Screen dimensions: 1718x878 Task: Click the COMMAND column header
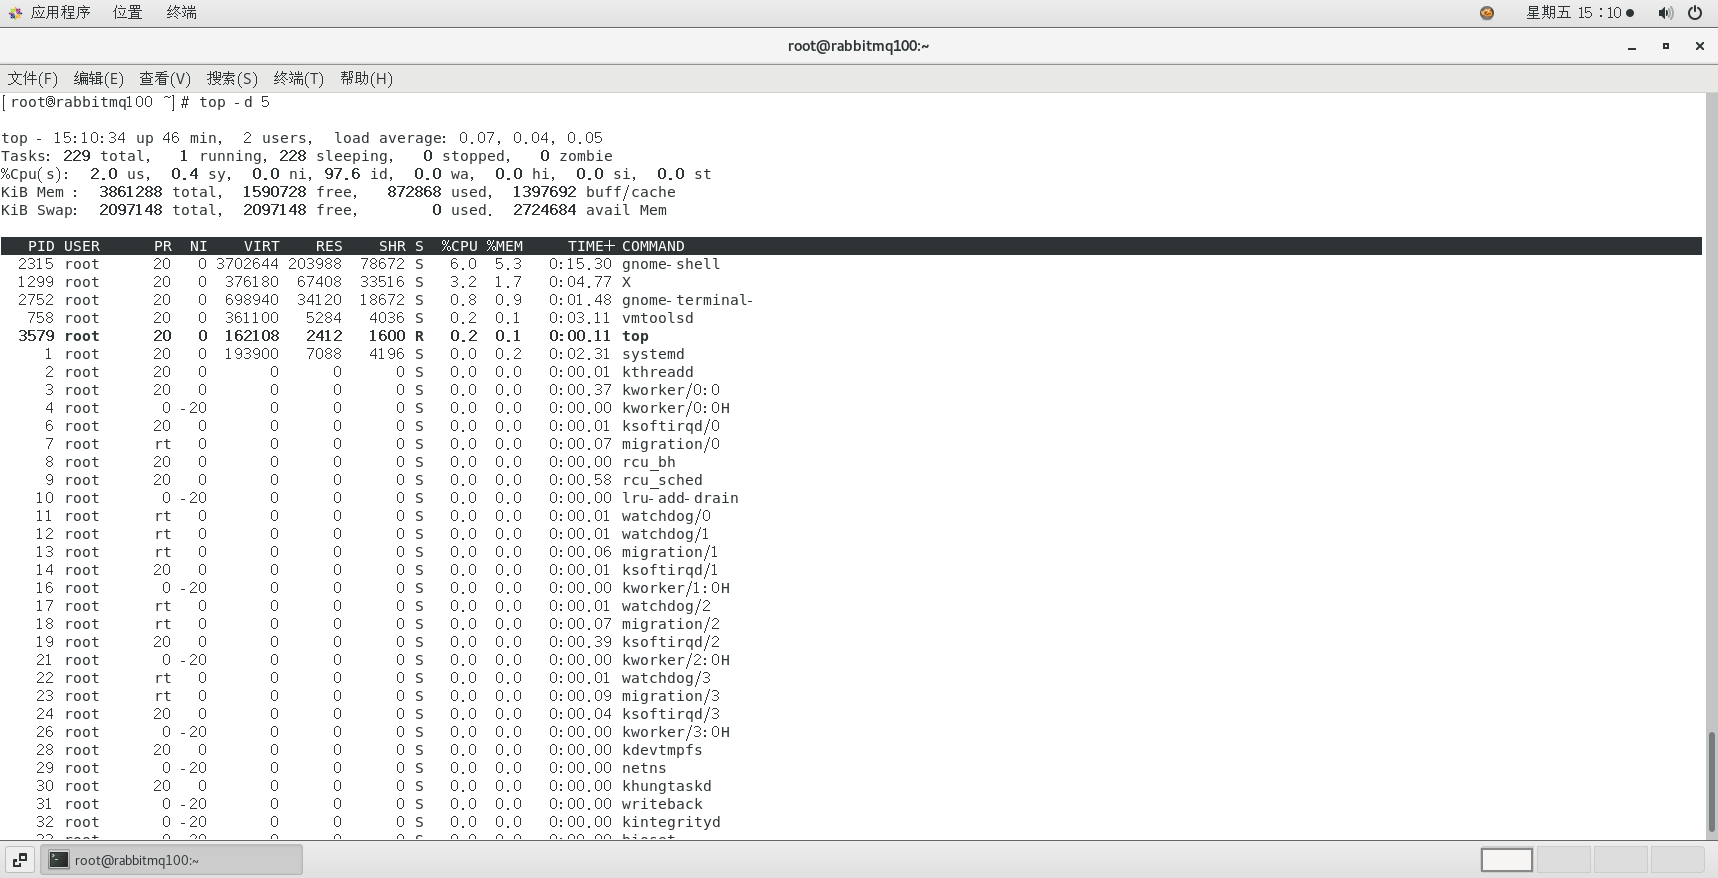point(653,246)
